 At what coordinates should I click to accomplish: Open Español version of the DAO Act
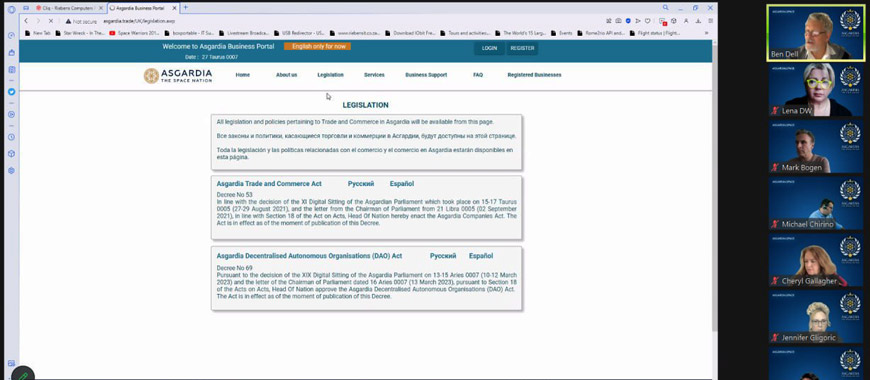coord(480,256)
